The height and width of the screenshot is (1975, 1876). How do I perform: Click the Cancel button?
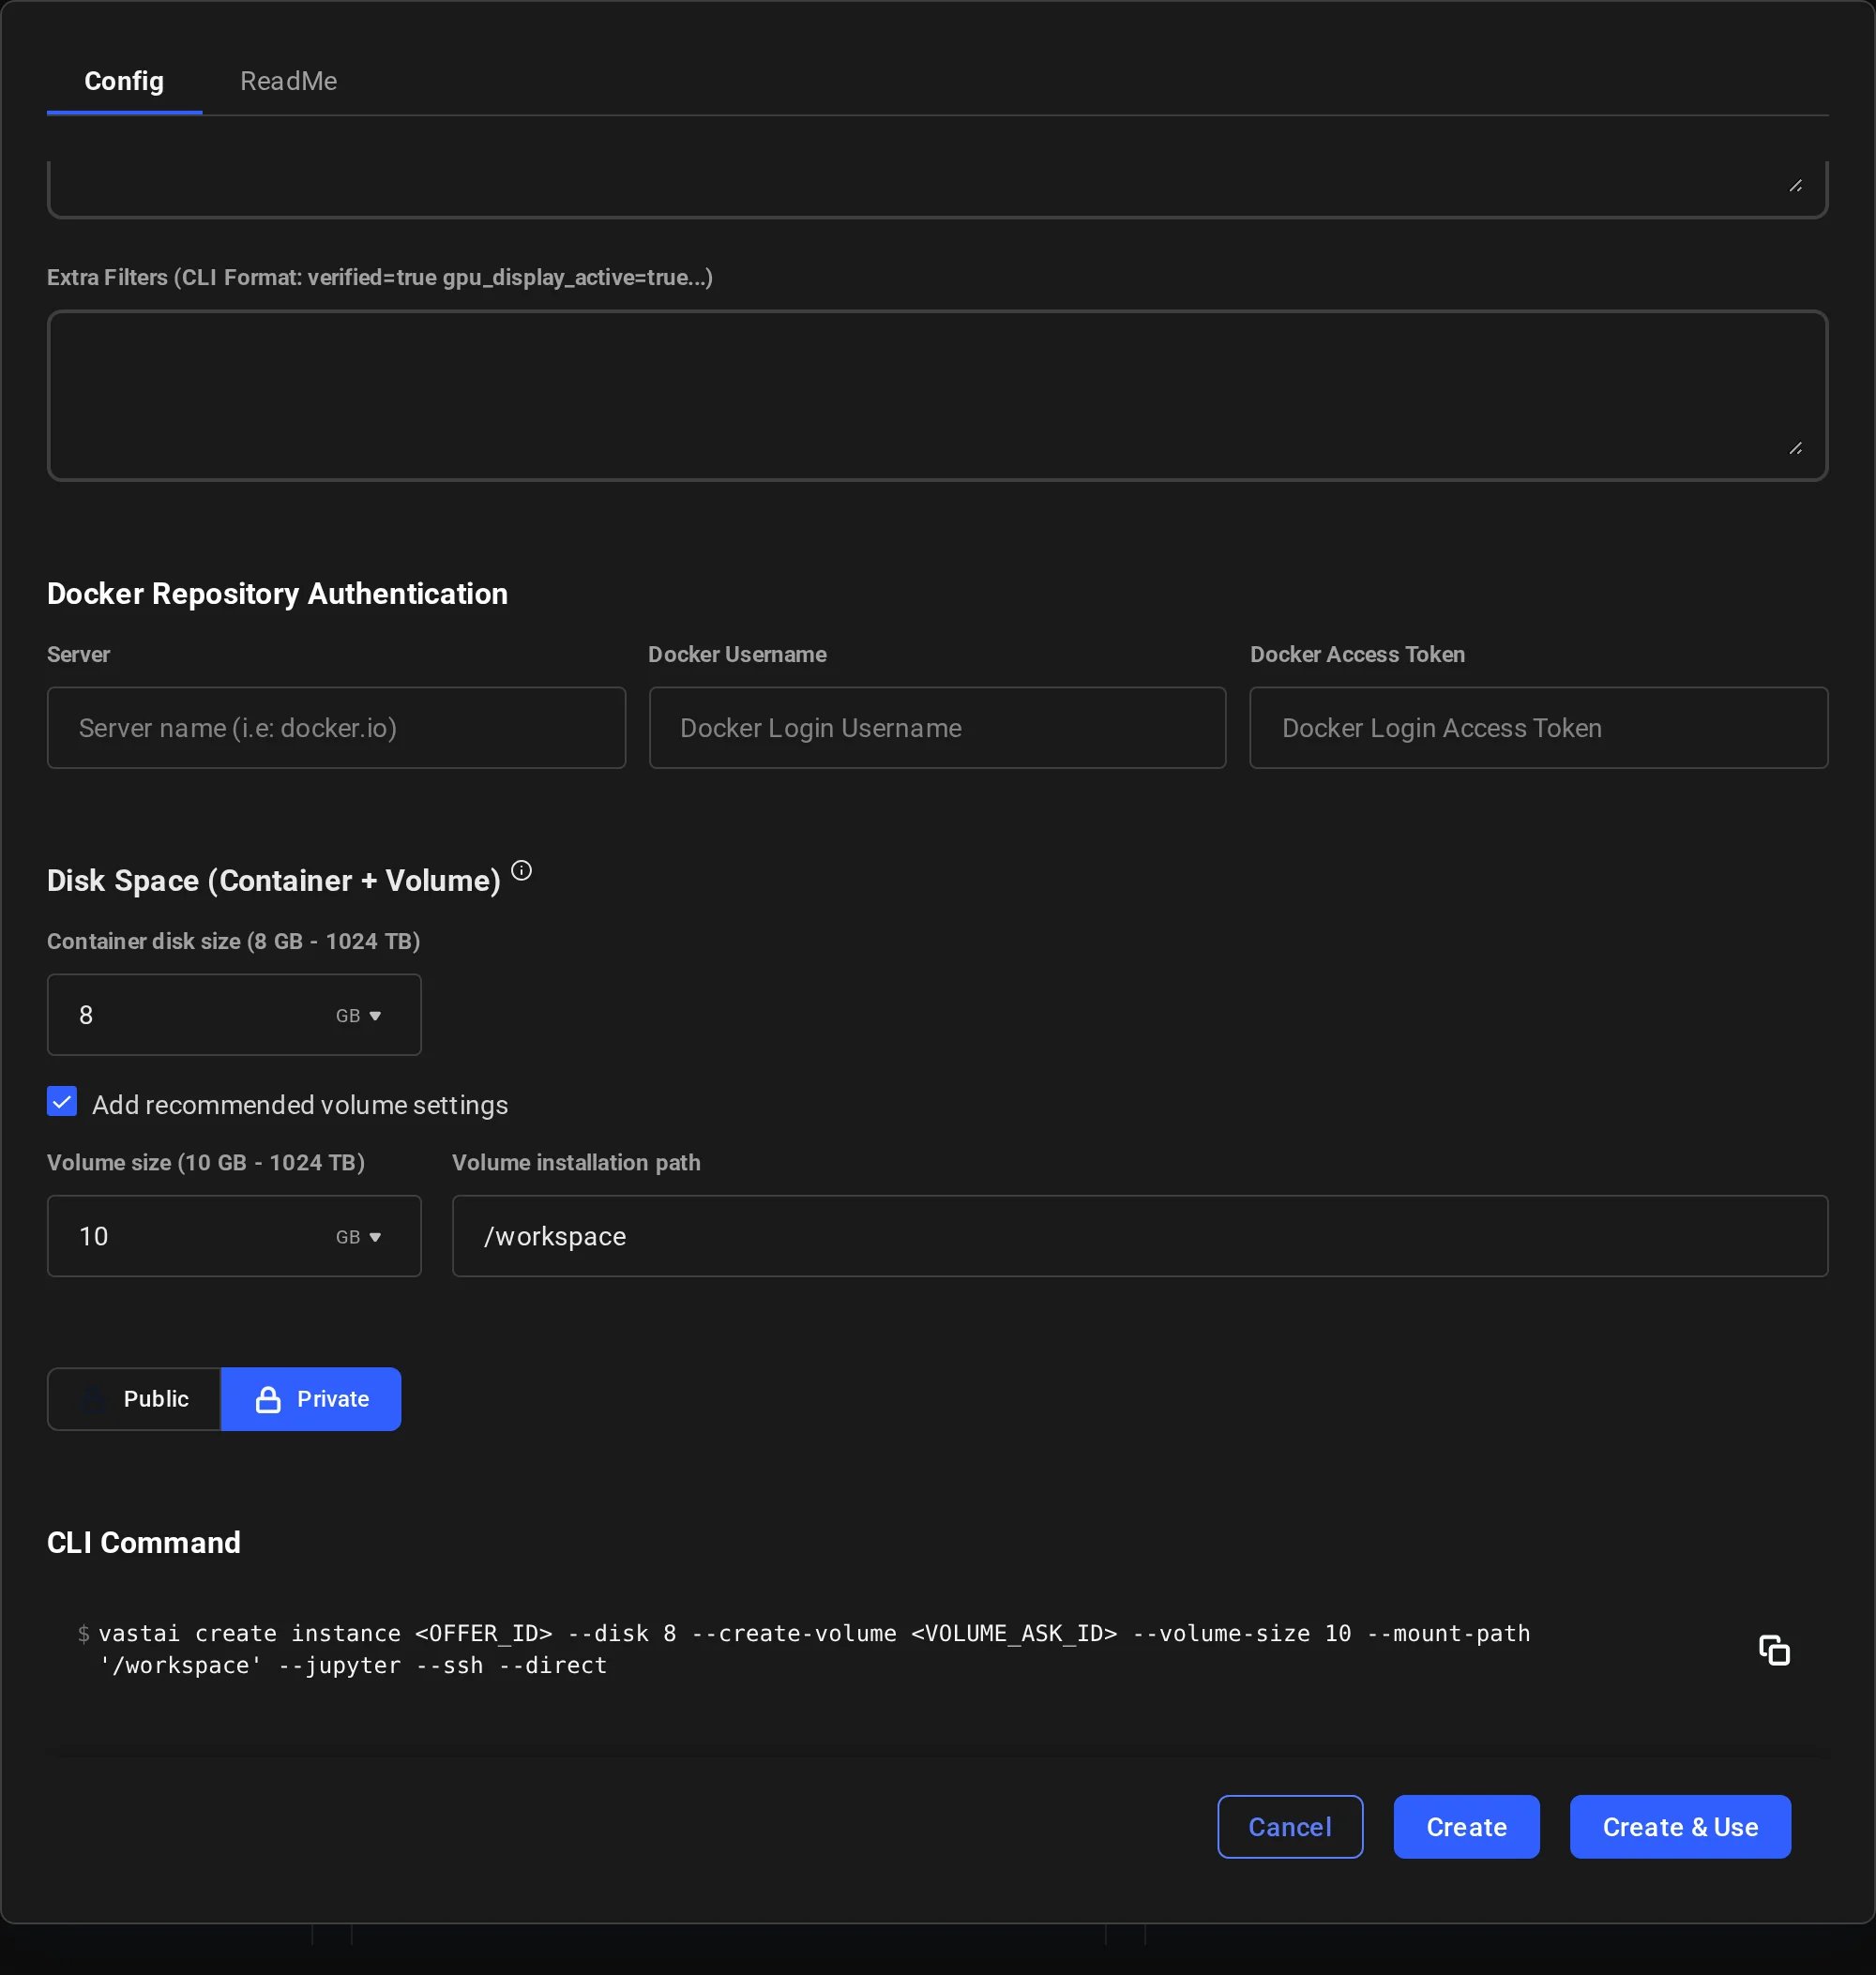(1290, 1827)
